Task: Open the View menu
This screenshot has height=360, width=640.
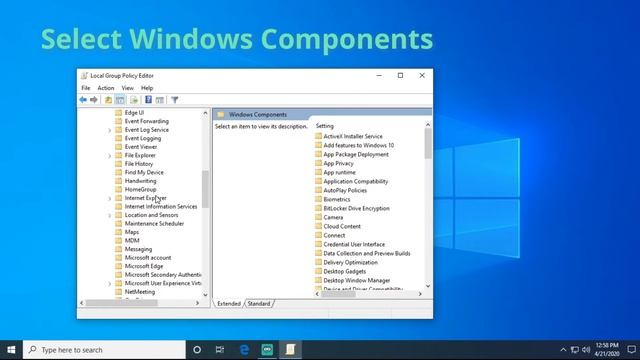Action: 127,88
